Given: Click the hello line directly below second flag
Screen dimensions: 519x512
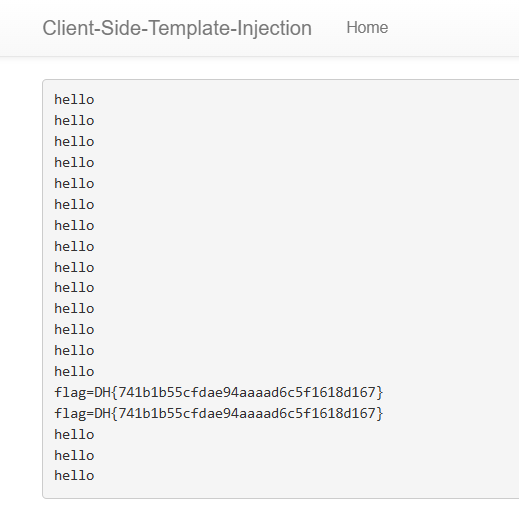Looking at the screenshot, I should [74, 435].
